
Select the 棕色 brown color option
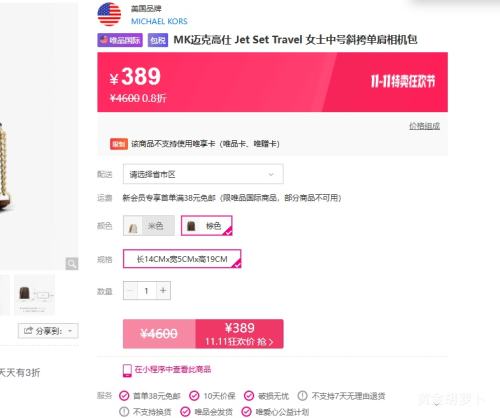pos(206,226)
